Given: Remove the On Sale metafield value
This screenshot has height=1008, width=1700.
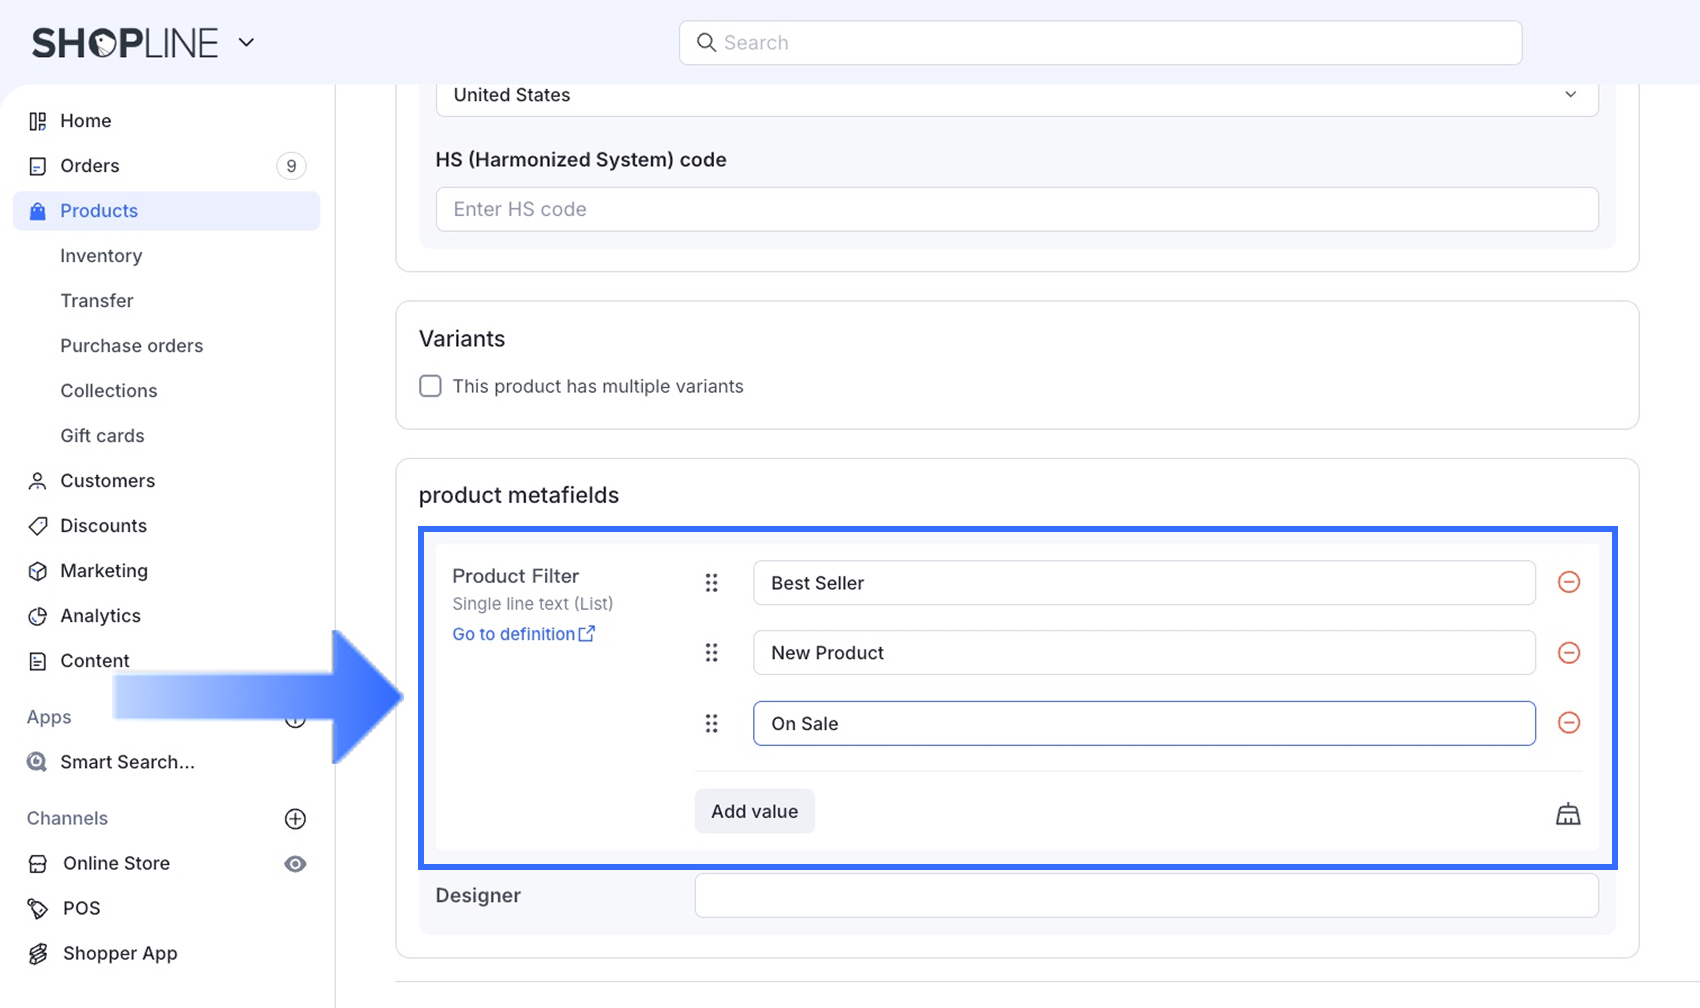Looking at the screenshot, I should pyautogui.click(x=1568, y=723).
